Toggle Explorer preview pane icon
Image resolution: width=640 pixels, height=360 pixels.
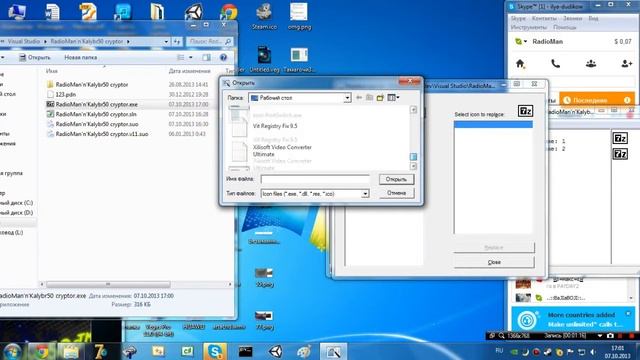pyautogui.click(x=207, y=58)
